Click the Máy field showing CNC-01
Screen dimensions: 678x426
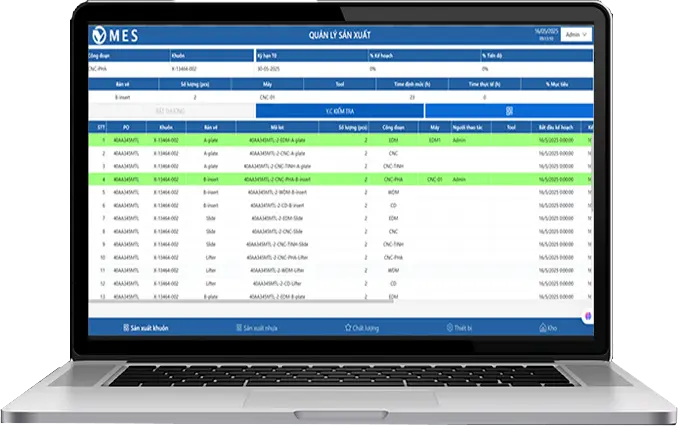click(x=266, y=98)
